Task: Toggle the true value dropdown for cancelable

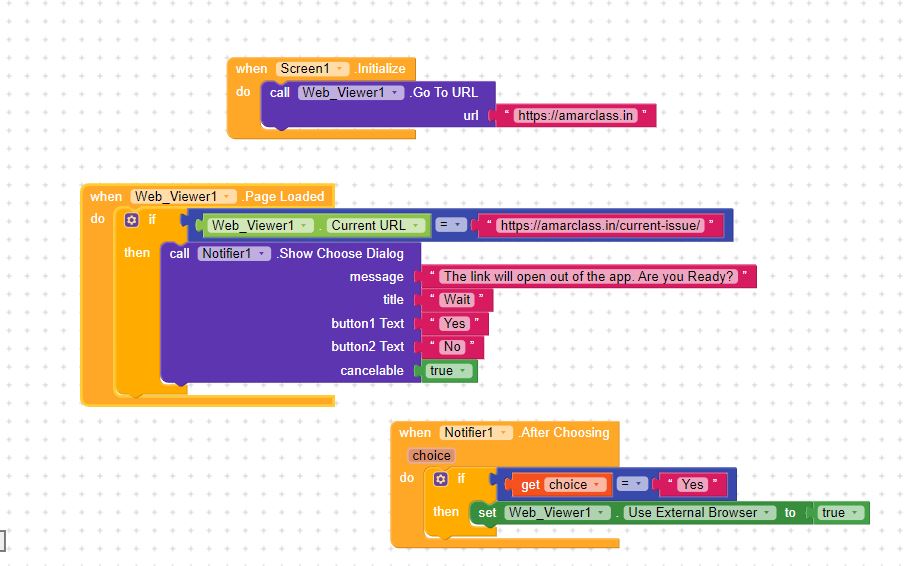Action: point(448,371)
